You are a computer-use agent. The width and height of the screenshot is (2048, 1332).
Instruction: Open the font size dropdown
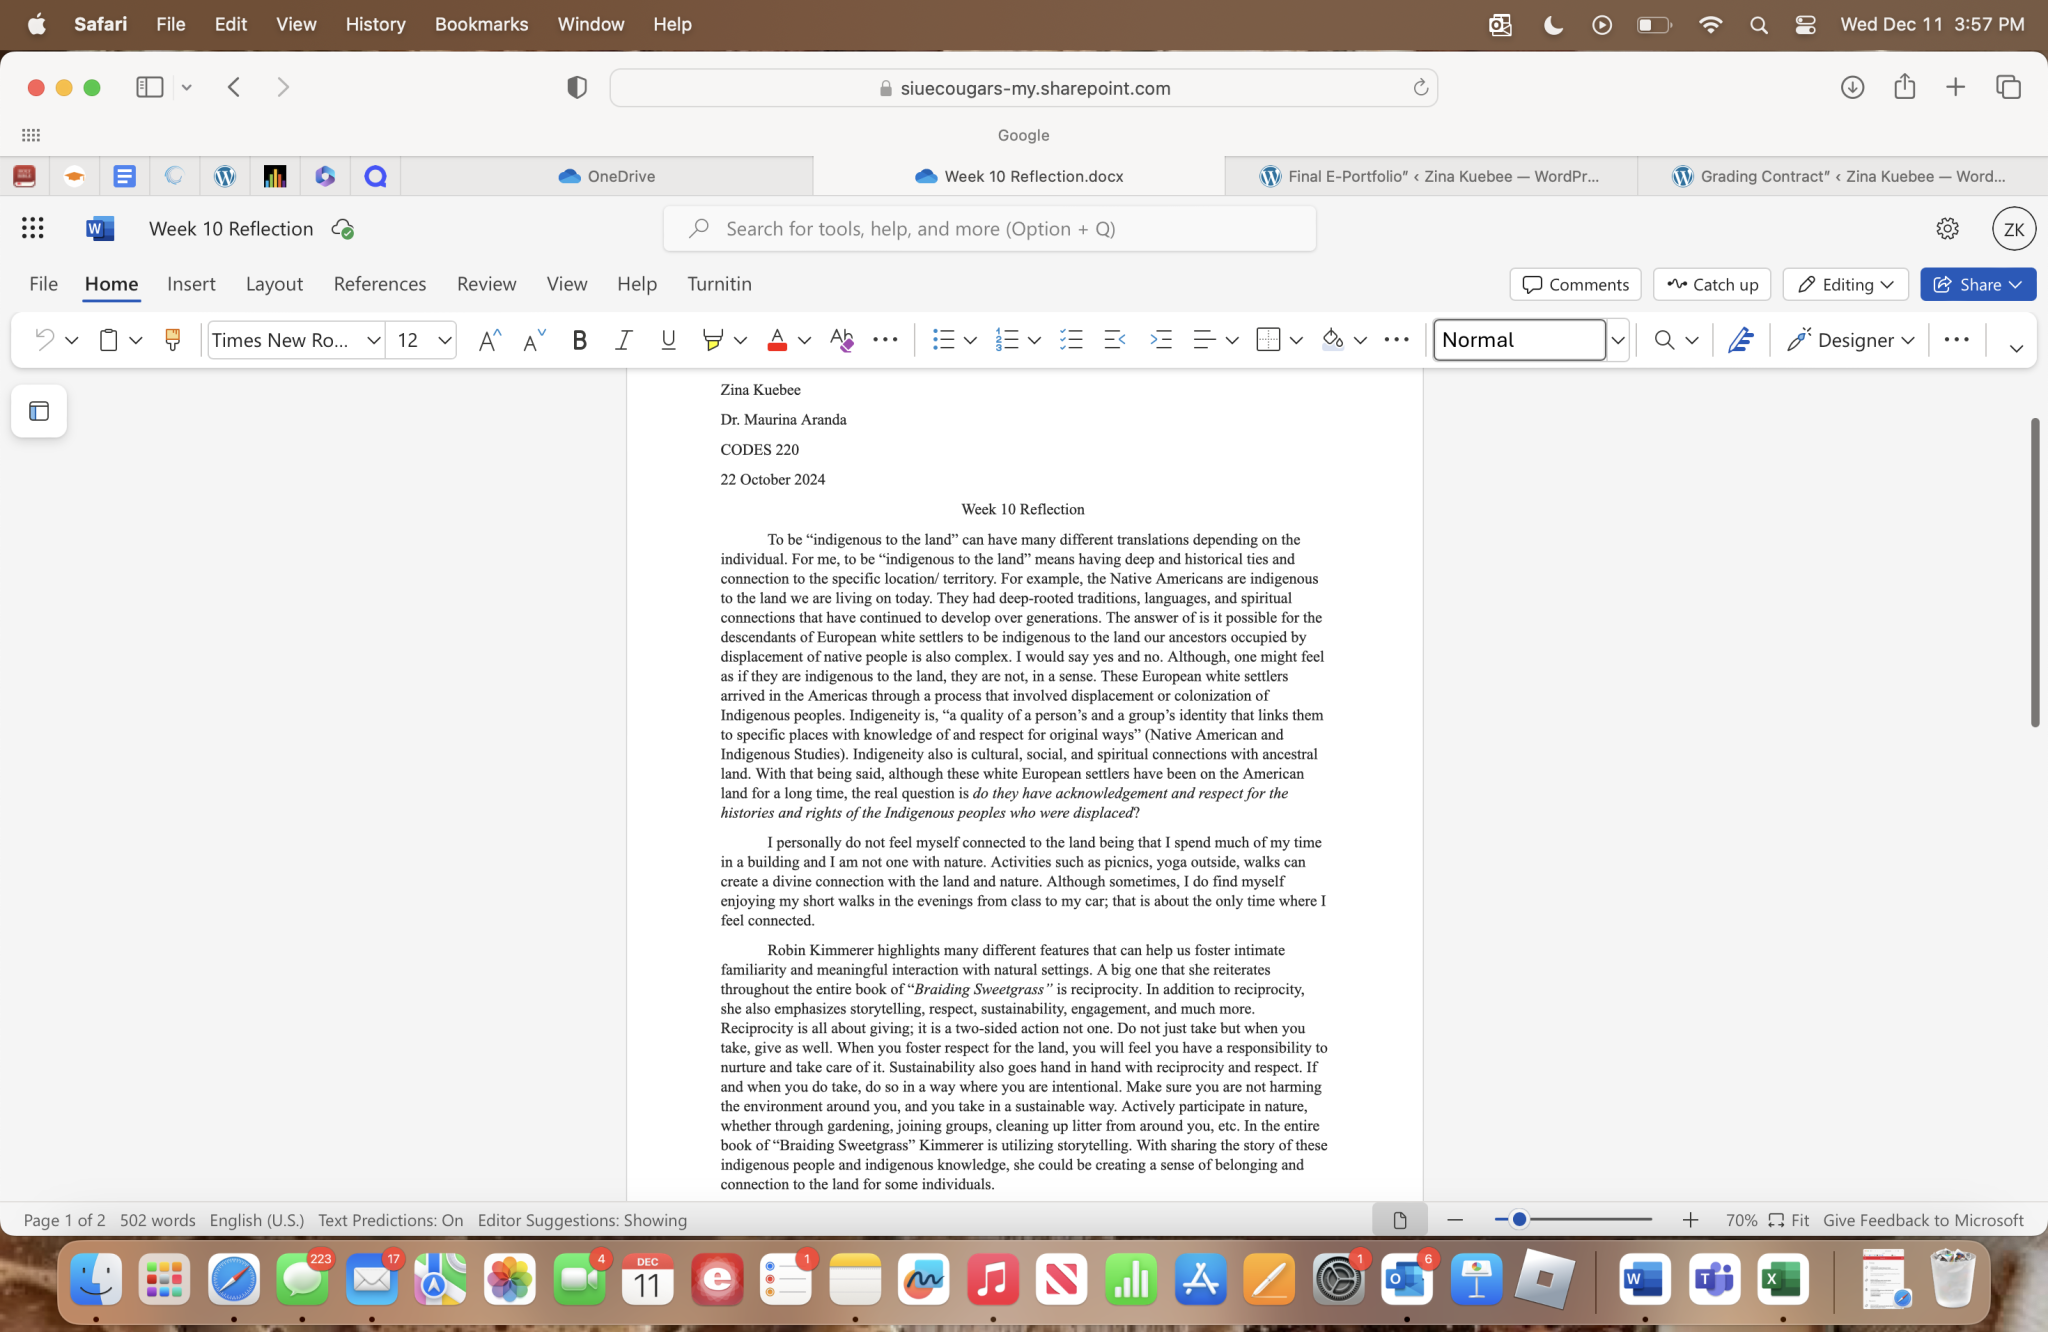click(x=445, y=340)
